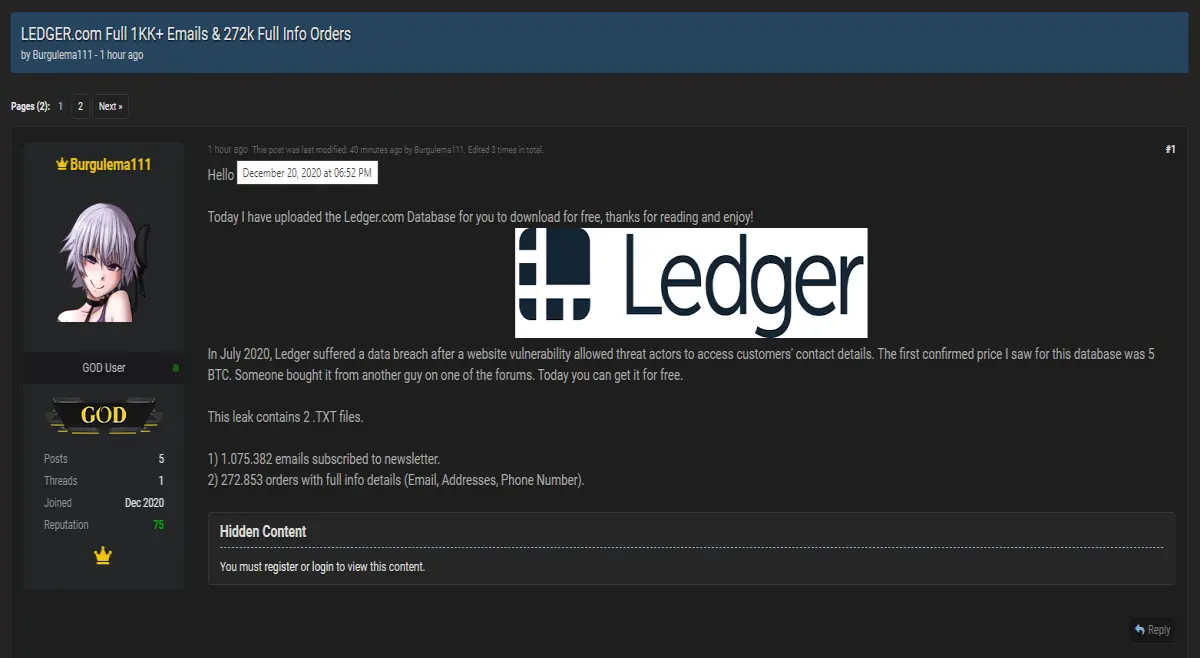Click the Ledger logo image
The image size is (1200, 658).
click(691, 283)
